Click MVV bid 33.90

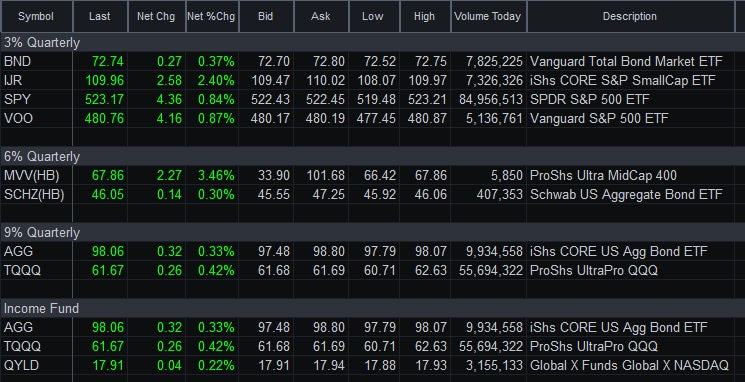coord(274,175)
